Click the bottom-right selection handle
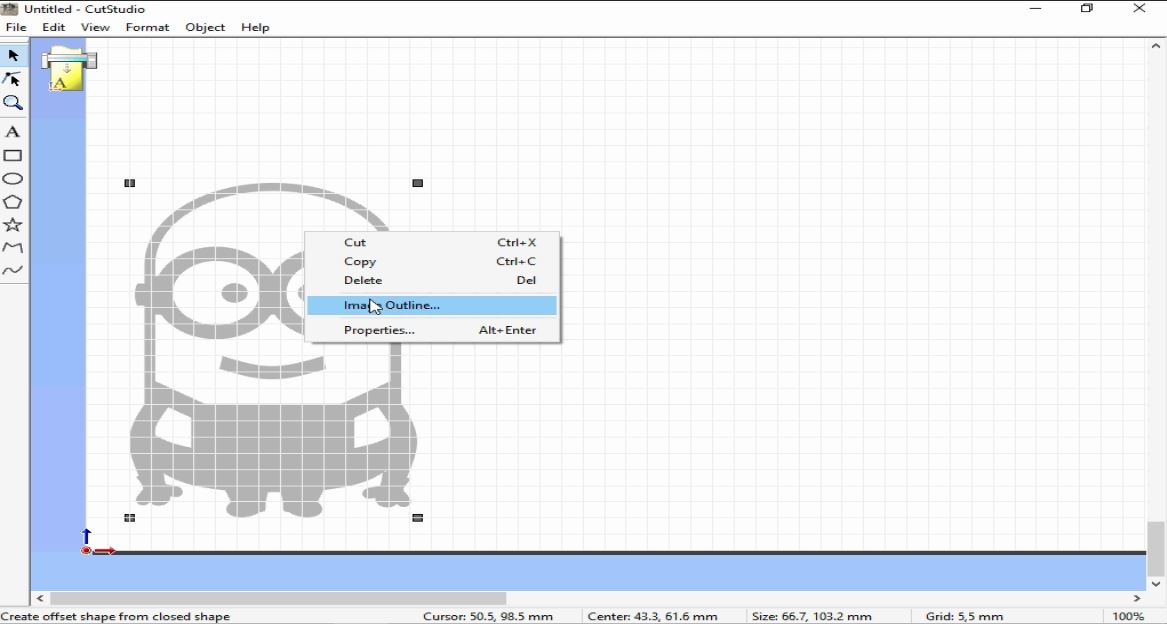Viewport: 1167px width, 624px height. [418, 518]
